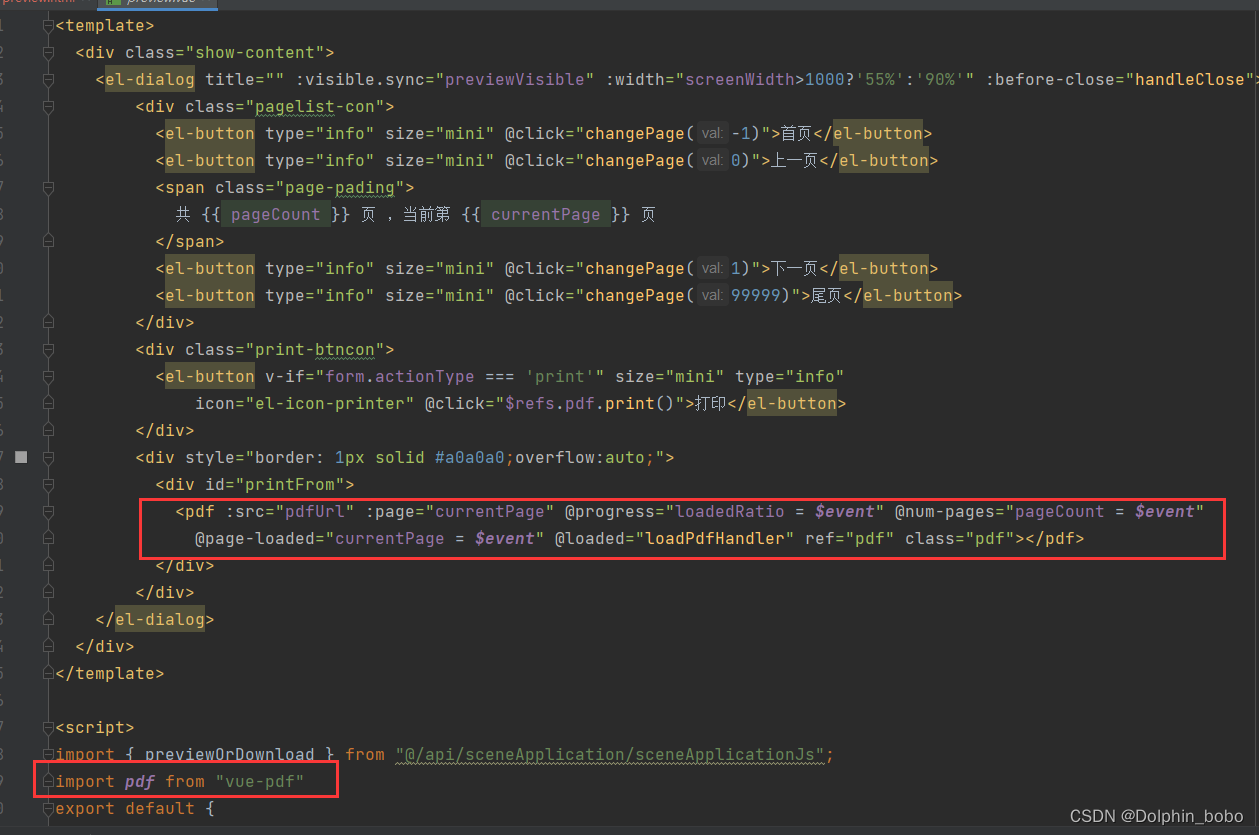
Task: Open the #a0a0a0 gutter color swatch
Action: coord(21,457)
